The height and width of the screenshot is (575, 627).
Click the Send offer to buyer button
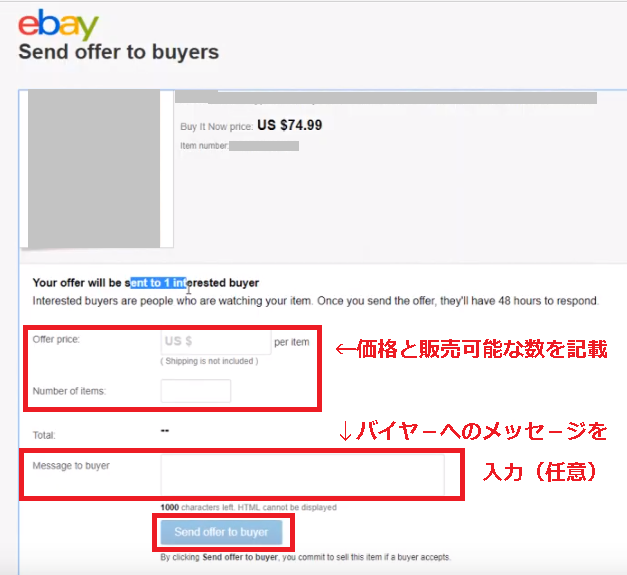[222, 532]
